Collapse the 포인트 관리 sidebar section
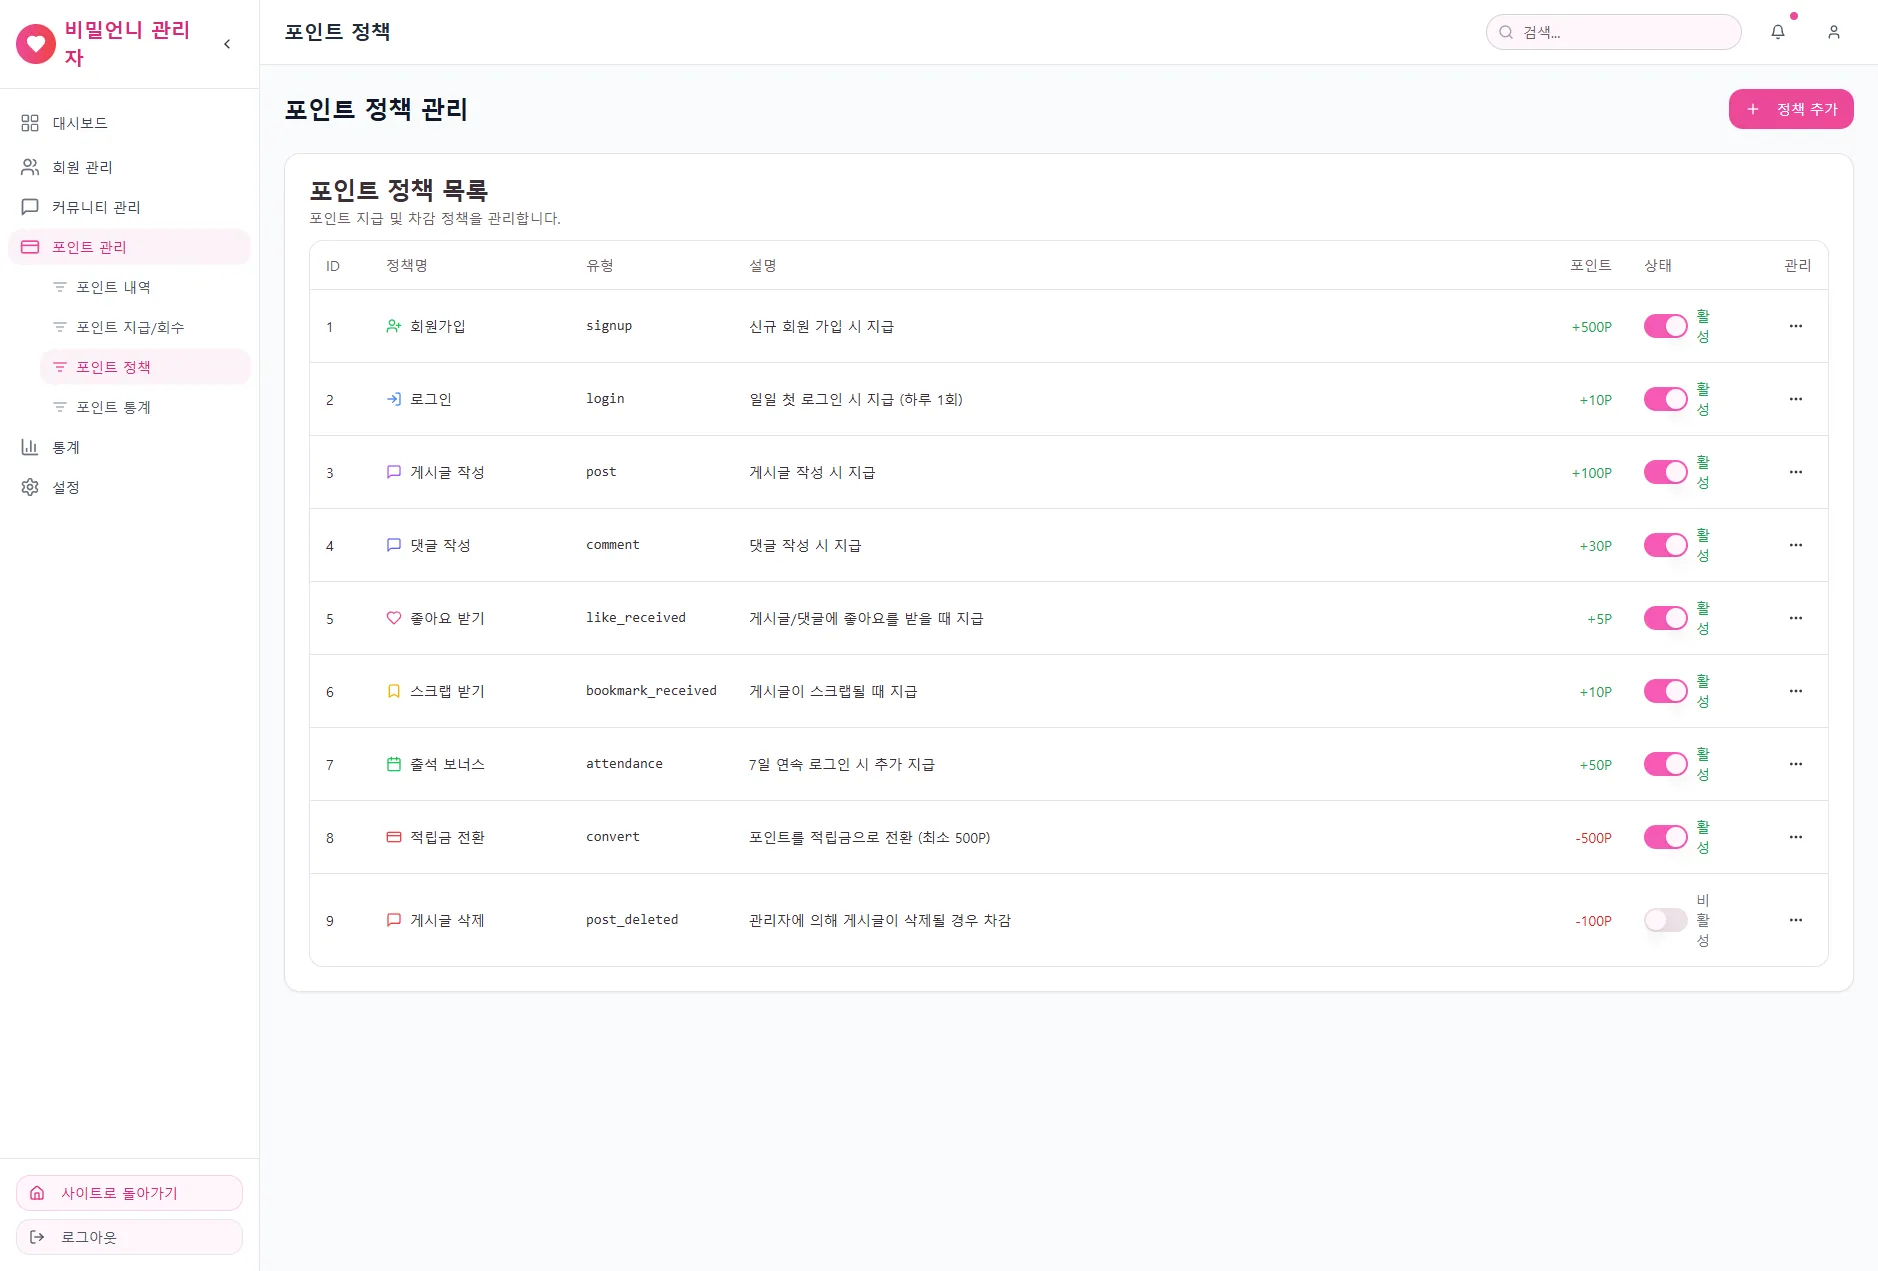1878x1271 pixels. [129, 247]
